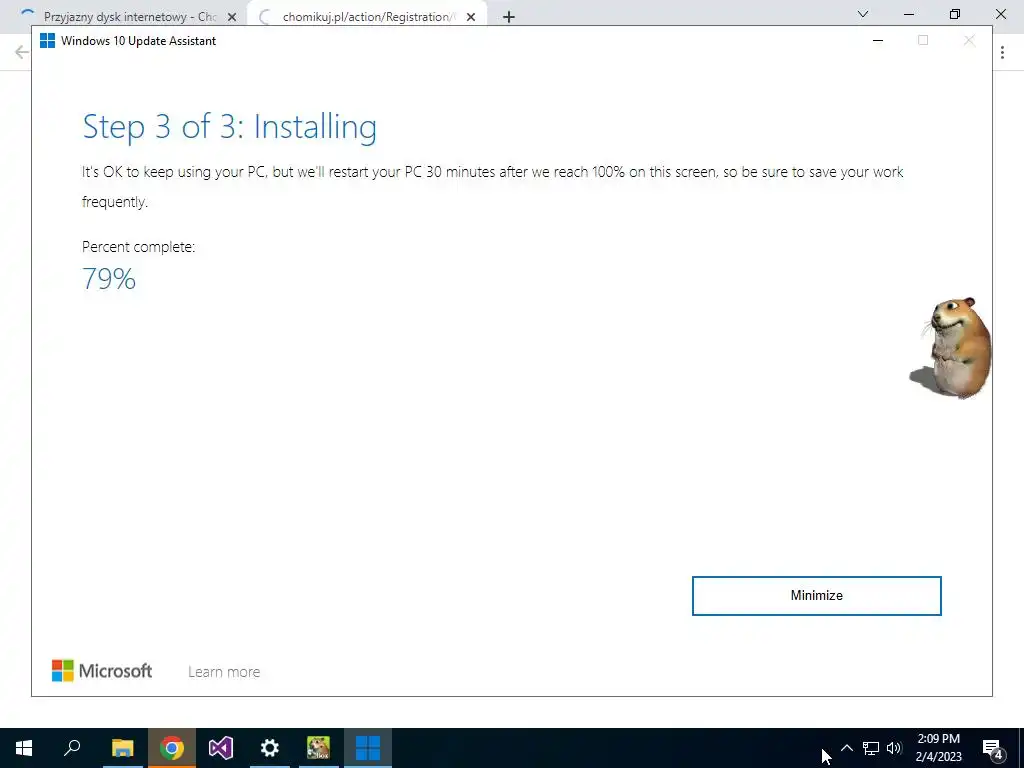Switch to the chomikuj.pl Registration Chrome tab
This screenshot has height=768, width=1024.
[366, 16]
